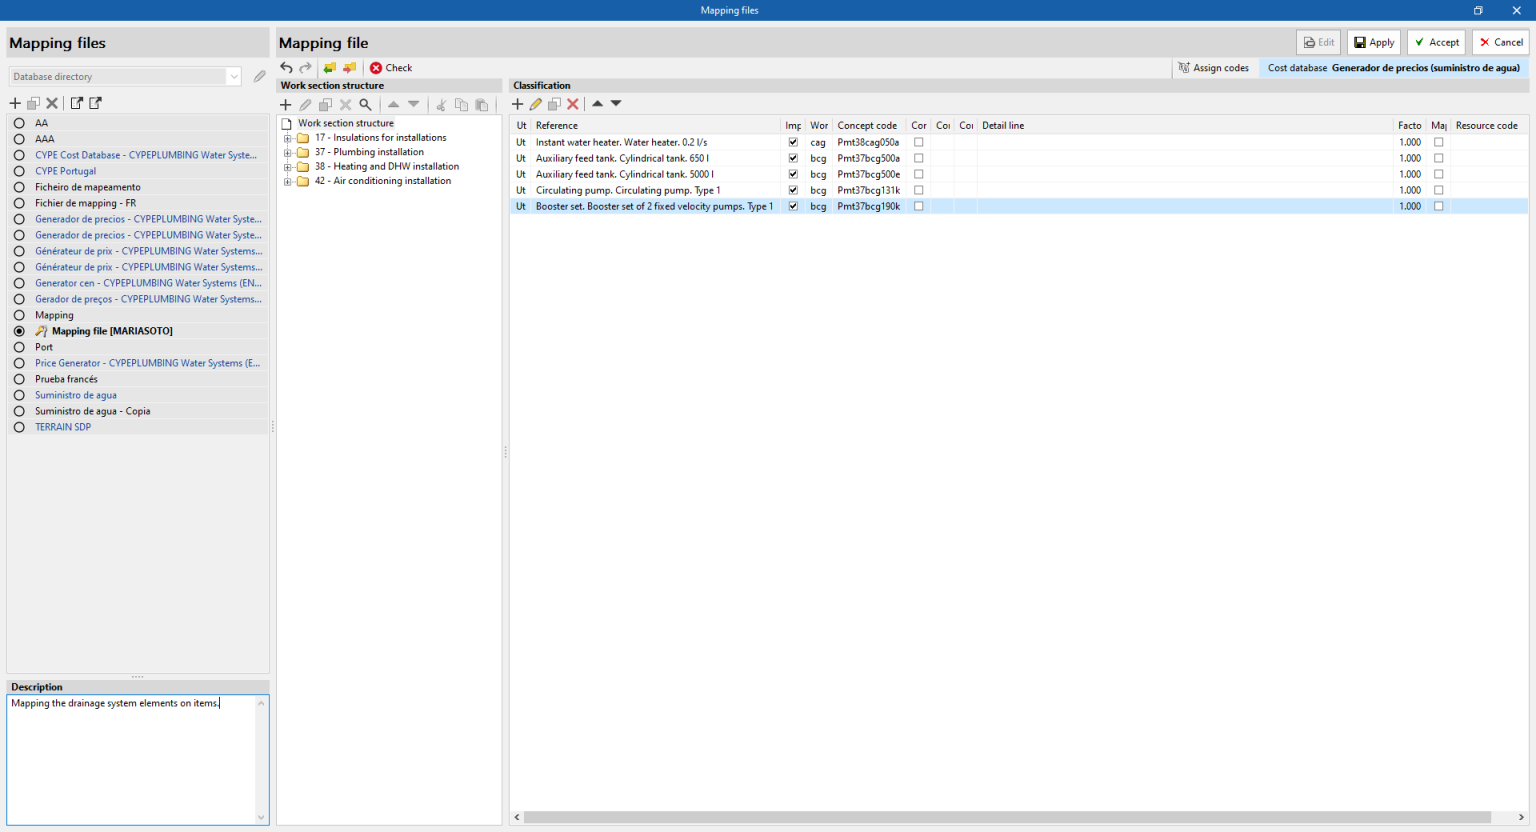Click the scroll down arrow in Description box
This screenshot has height=832, width=1536.
[x=261, y=817]
